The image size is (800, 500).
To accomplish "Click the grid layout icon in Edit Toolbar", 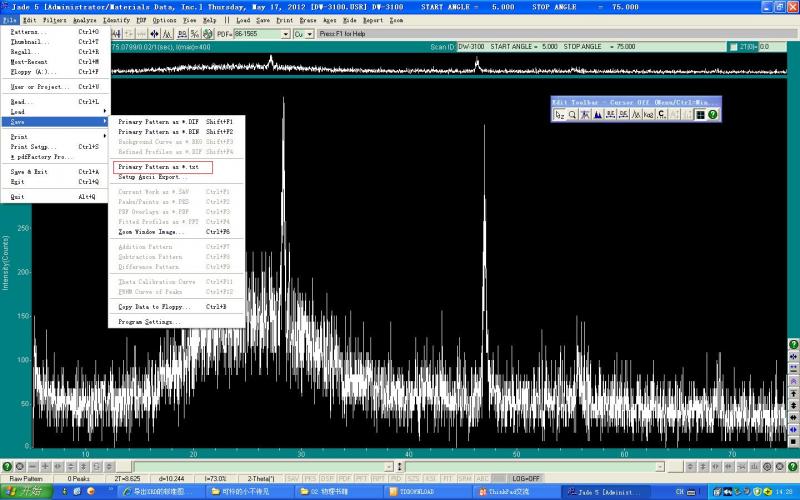I will pos(700,115).
